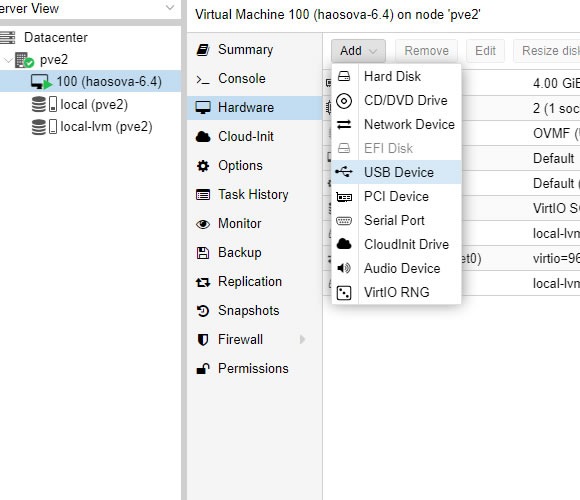Viewport: 580px width, 500px height.
Task: Select local (pve2) storage
Action: tap(90, 104)
